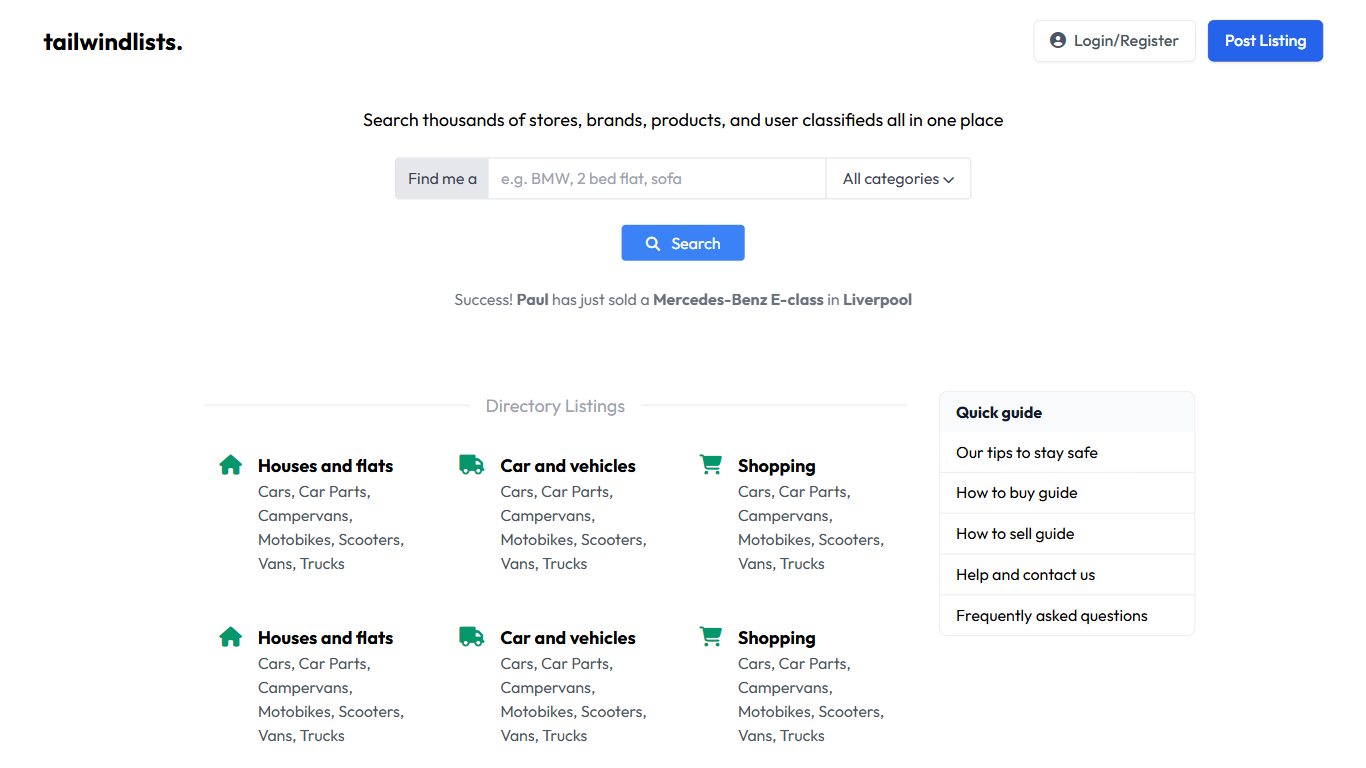Open the All categories dropdown
The height and width of the screenshot is (768, 1366).
click(898, 179)
